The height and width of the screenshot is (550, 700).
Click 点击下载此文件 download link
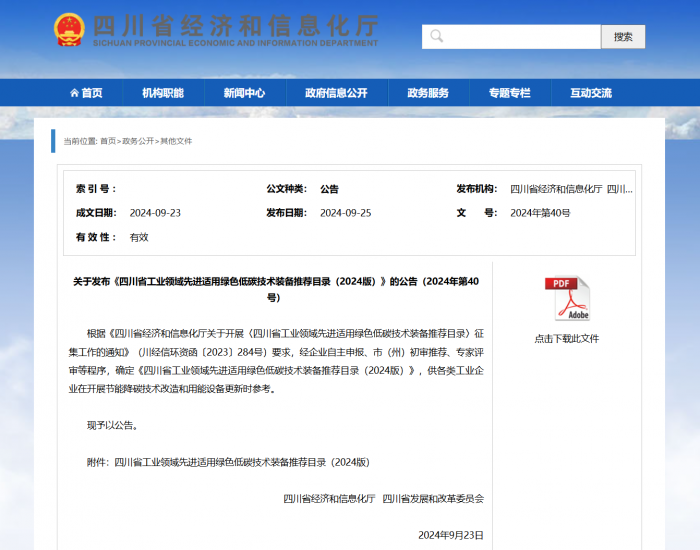tap(567, 339)
